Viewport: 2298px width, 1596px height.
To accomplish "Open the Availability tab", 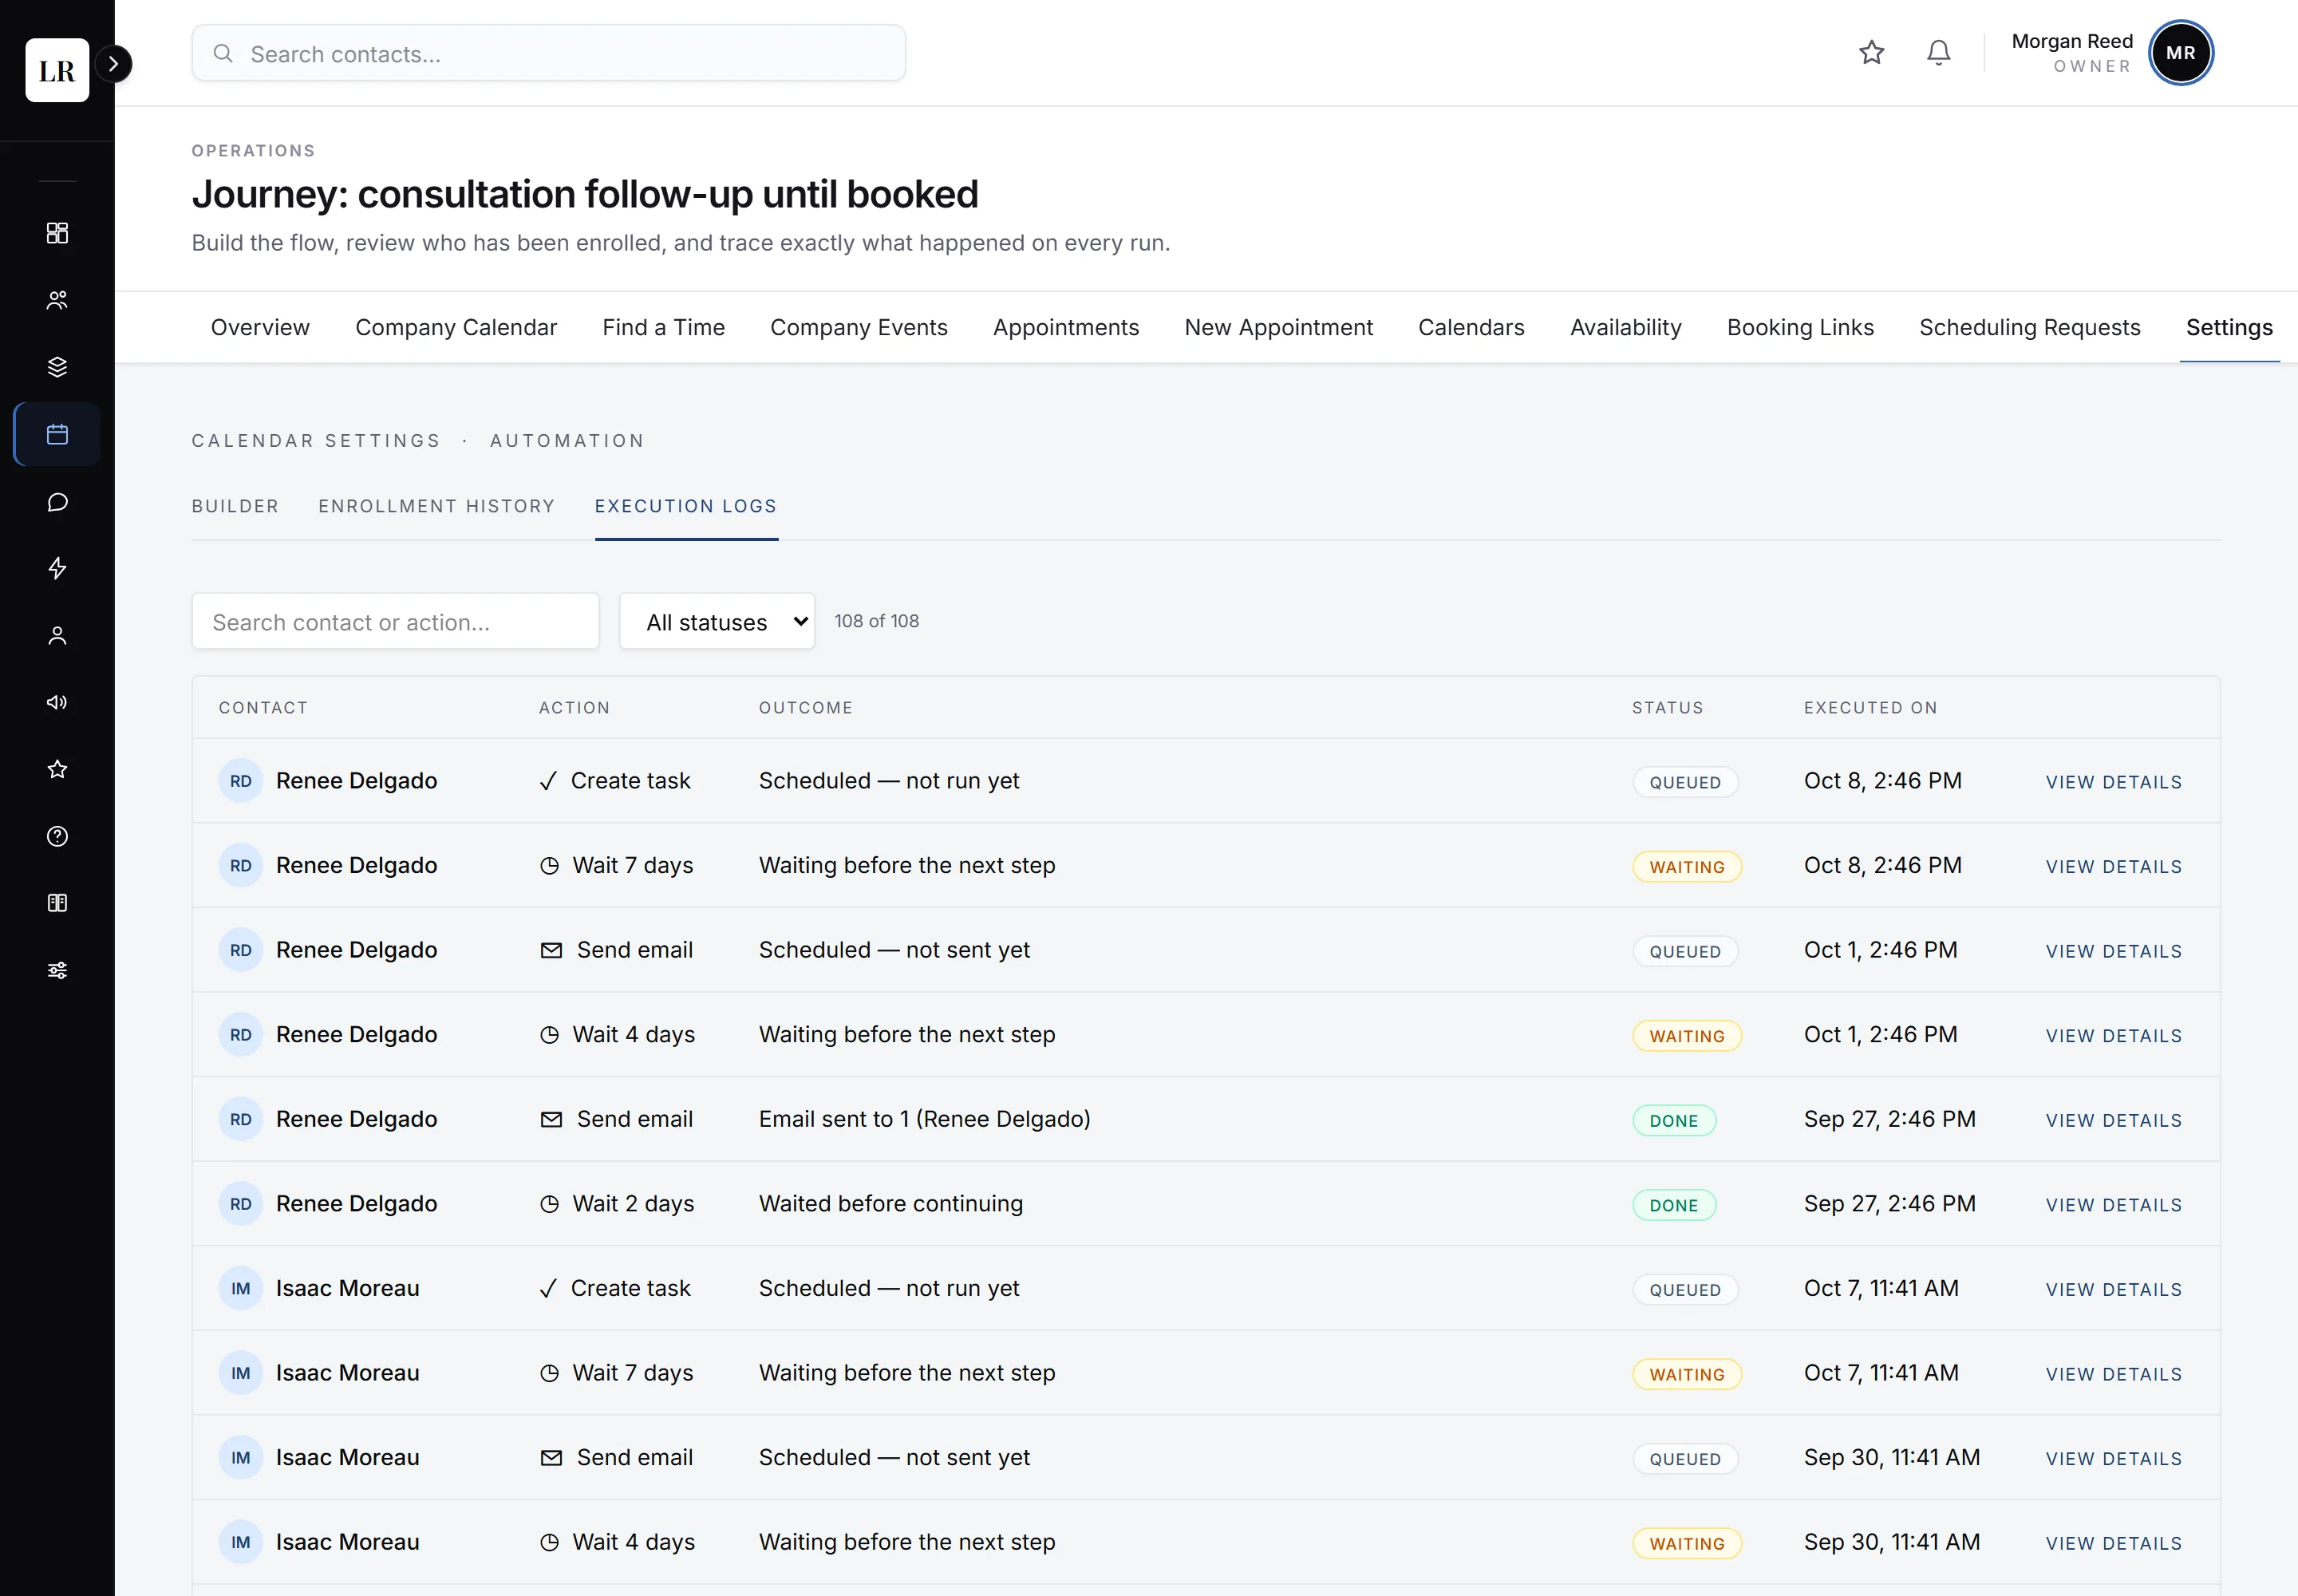I will 1625,327.
